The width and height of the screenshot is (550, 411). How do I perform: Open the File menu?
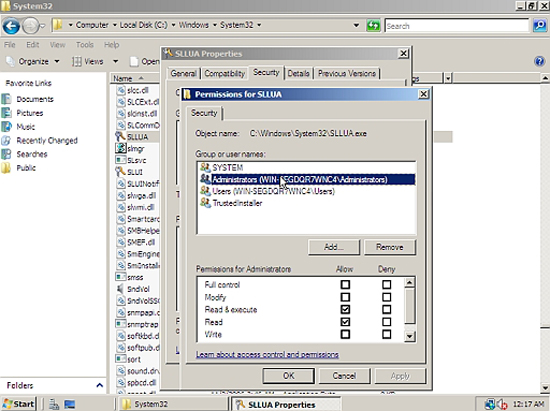9,45
